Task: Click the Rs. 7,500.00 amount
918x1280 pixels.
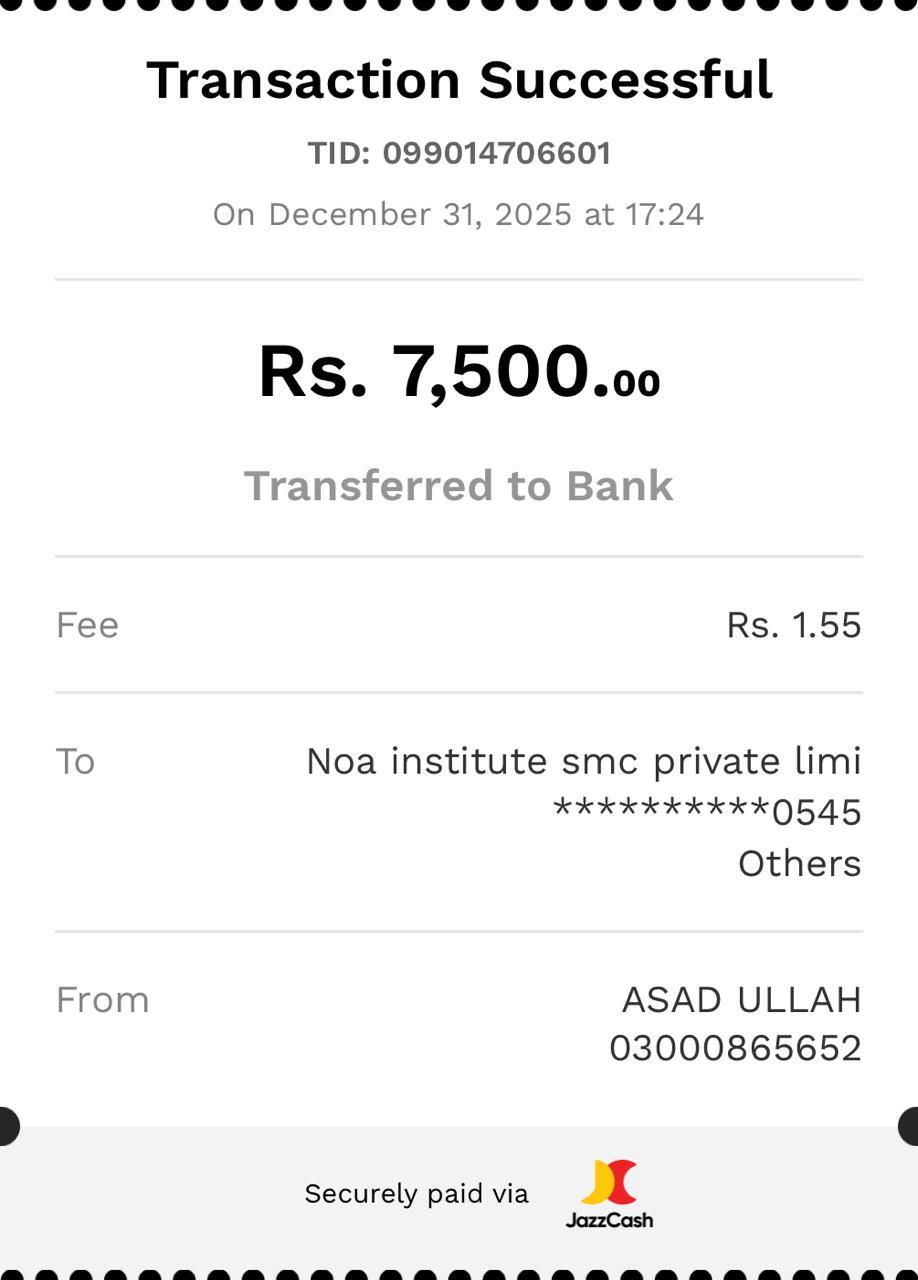Action: [x=459, y=372]
